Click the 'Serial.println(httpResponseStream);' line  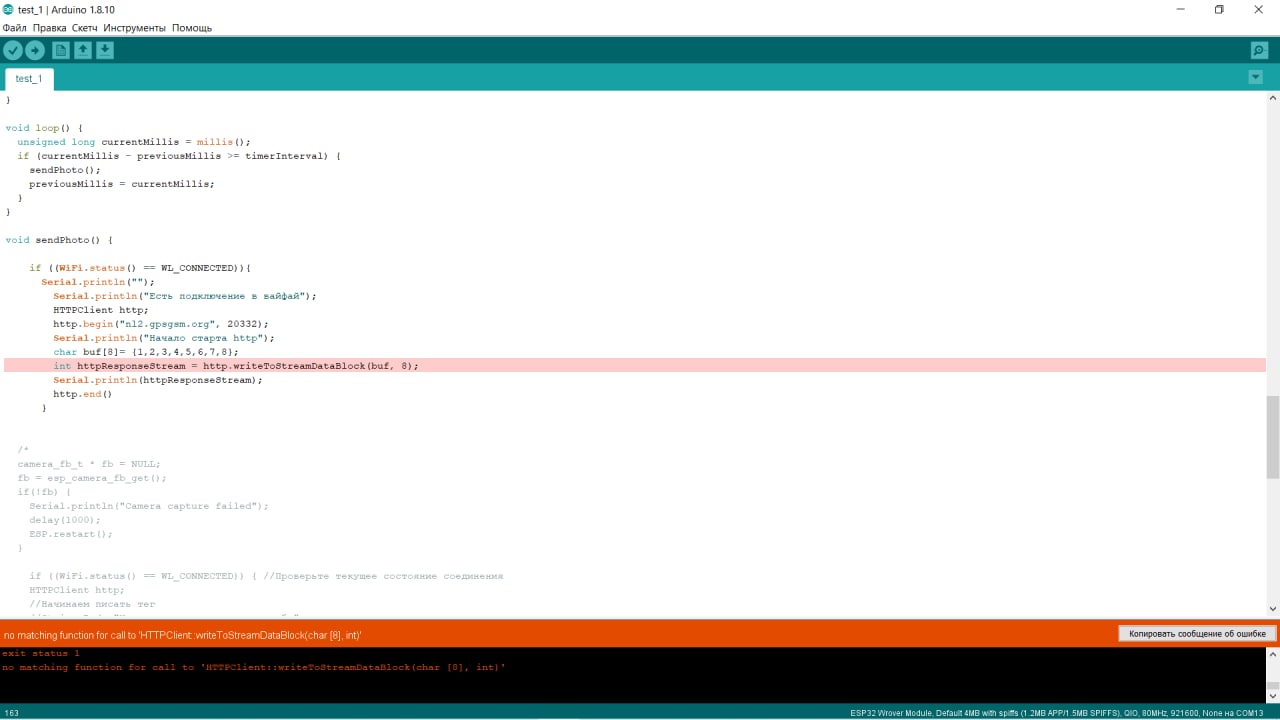[x=158, y=380]
